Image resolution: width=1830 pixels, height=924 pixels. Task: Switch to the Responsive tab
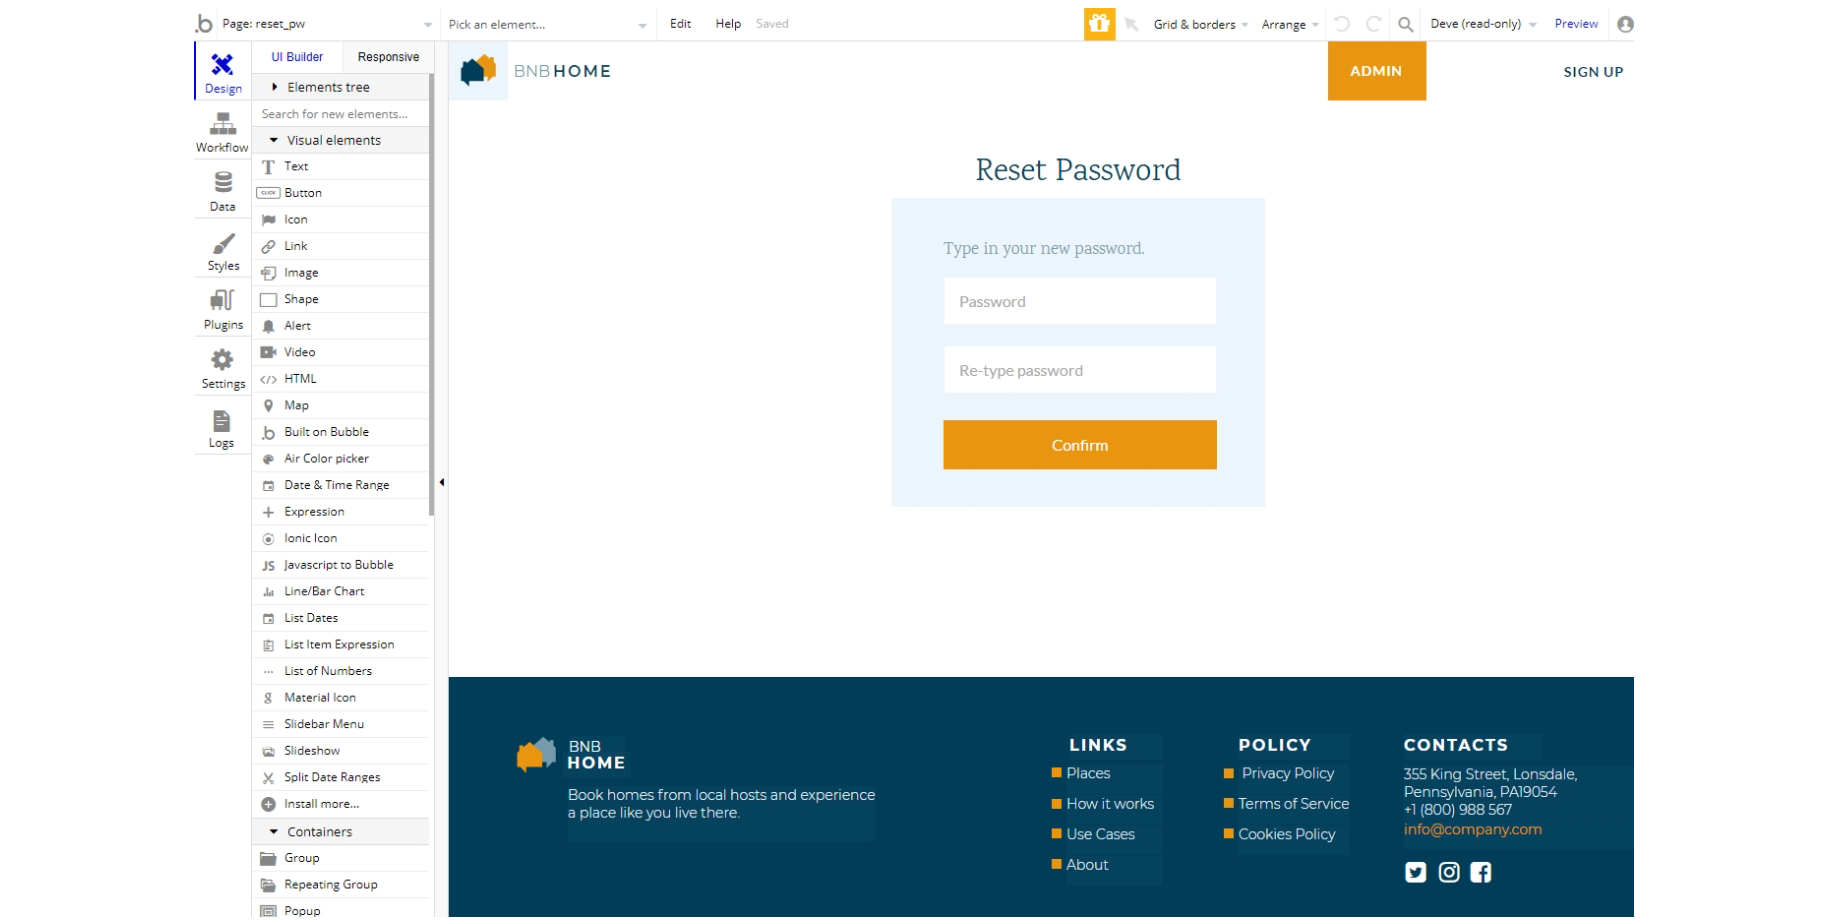[388, 57]
